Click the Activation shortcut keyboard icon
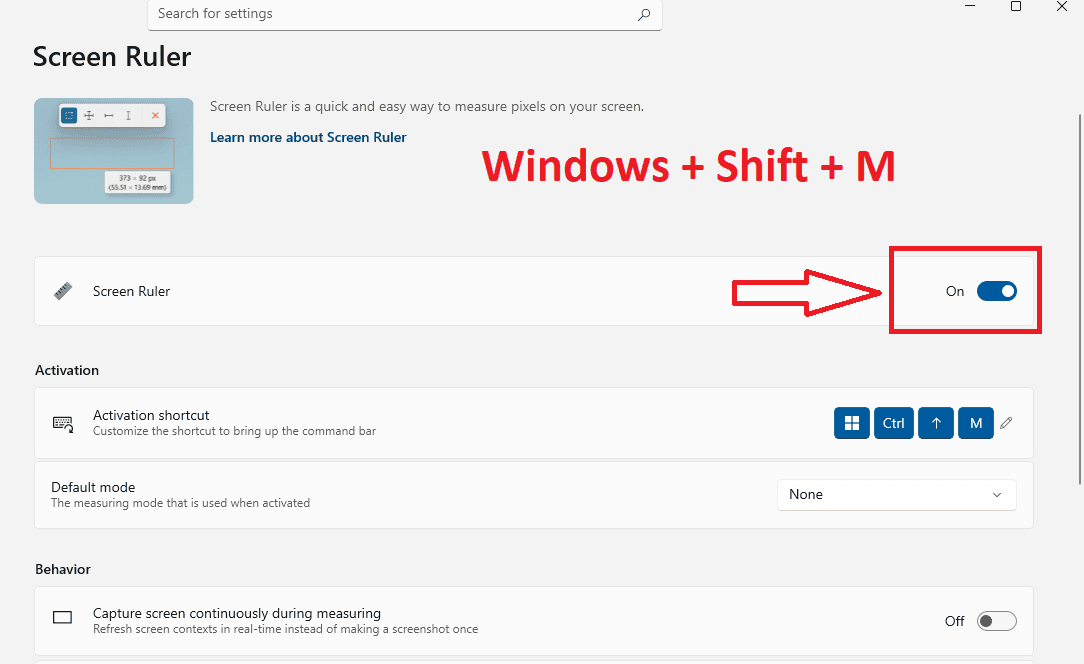Image resolution: width=1084 pixels, height=664 pixels. pos(63,423)
